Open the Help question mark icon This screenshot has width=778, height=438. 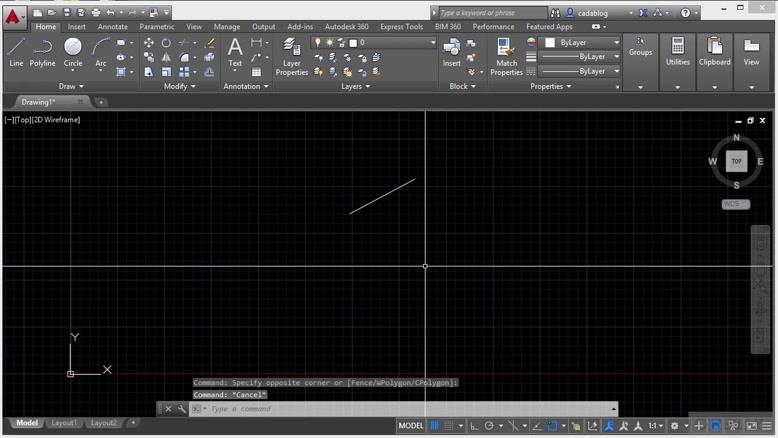[685, 13]
